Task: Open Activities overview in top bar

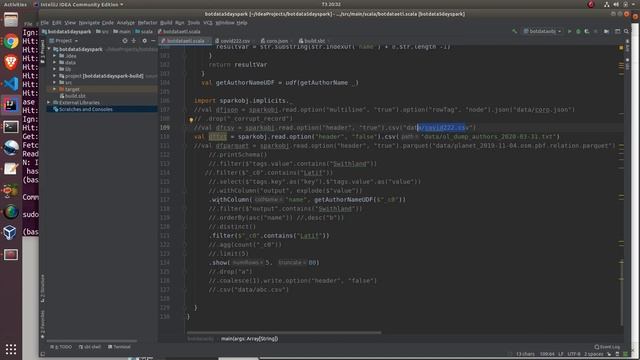Action: tap(15, 4)
